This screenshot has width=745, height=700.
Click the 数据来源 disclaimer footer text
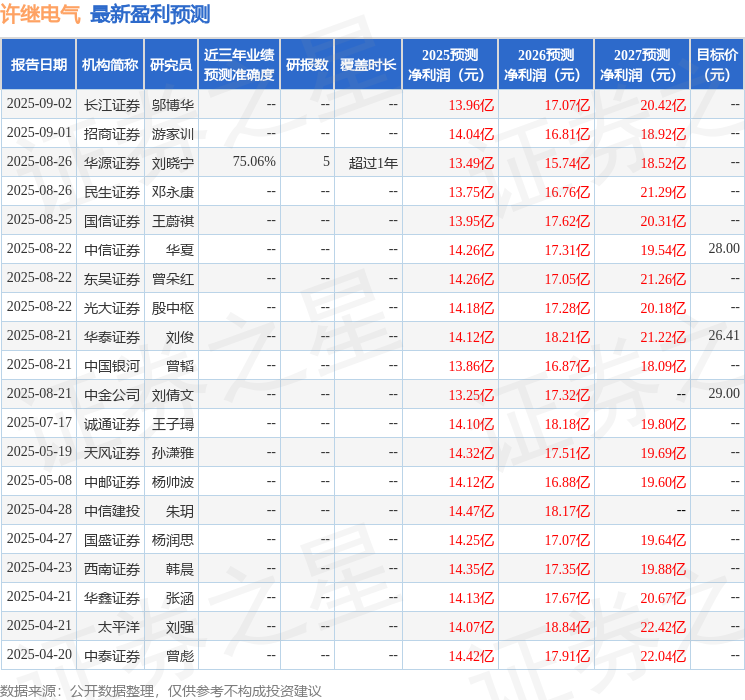[161, 691]
